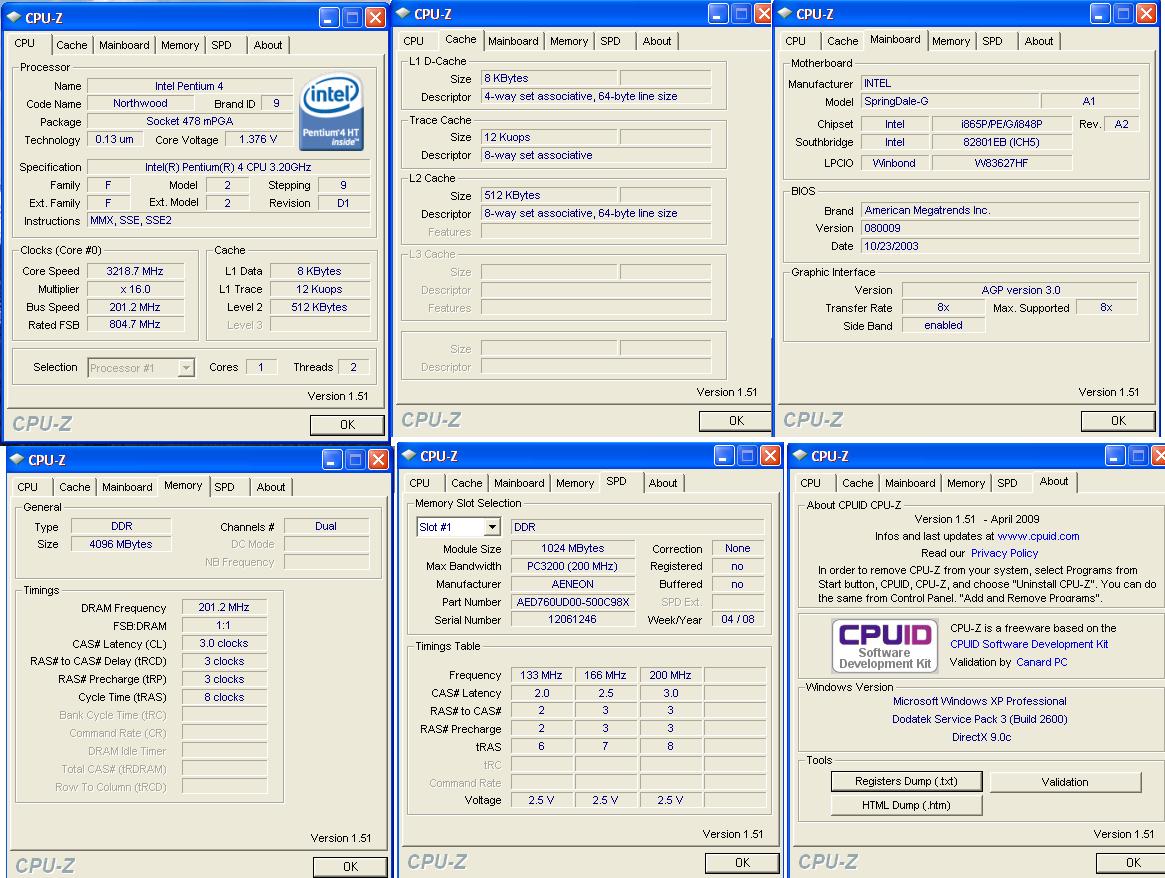Viewport: 1165px width, 878px height.
Task: Open the Memory tab in the L1 D-Cache window
Action: point(569,41)
